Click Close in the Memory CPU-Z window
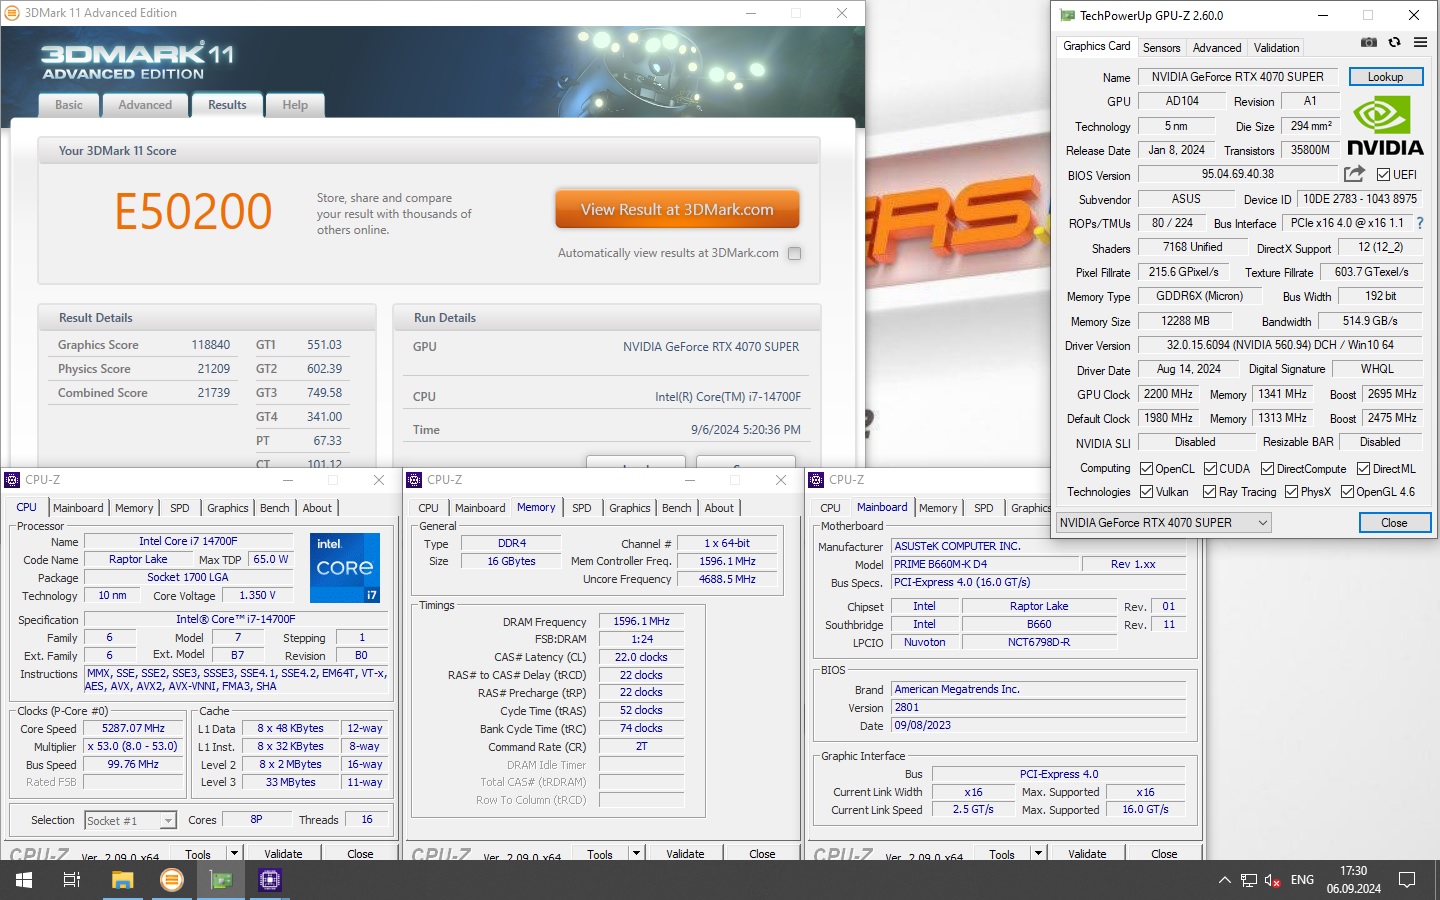The height and width of the screenshot is (900, 1440). coord(762,853)
